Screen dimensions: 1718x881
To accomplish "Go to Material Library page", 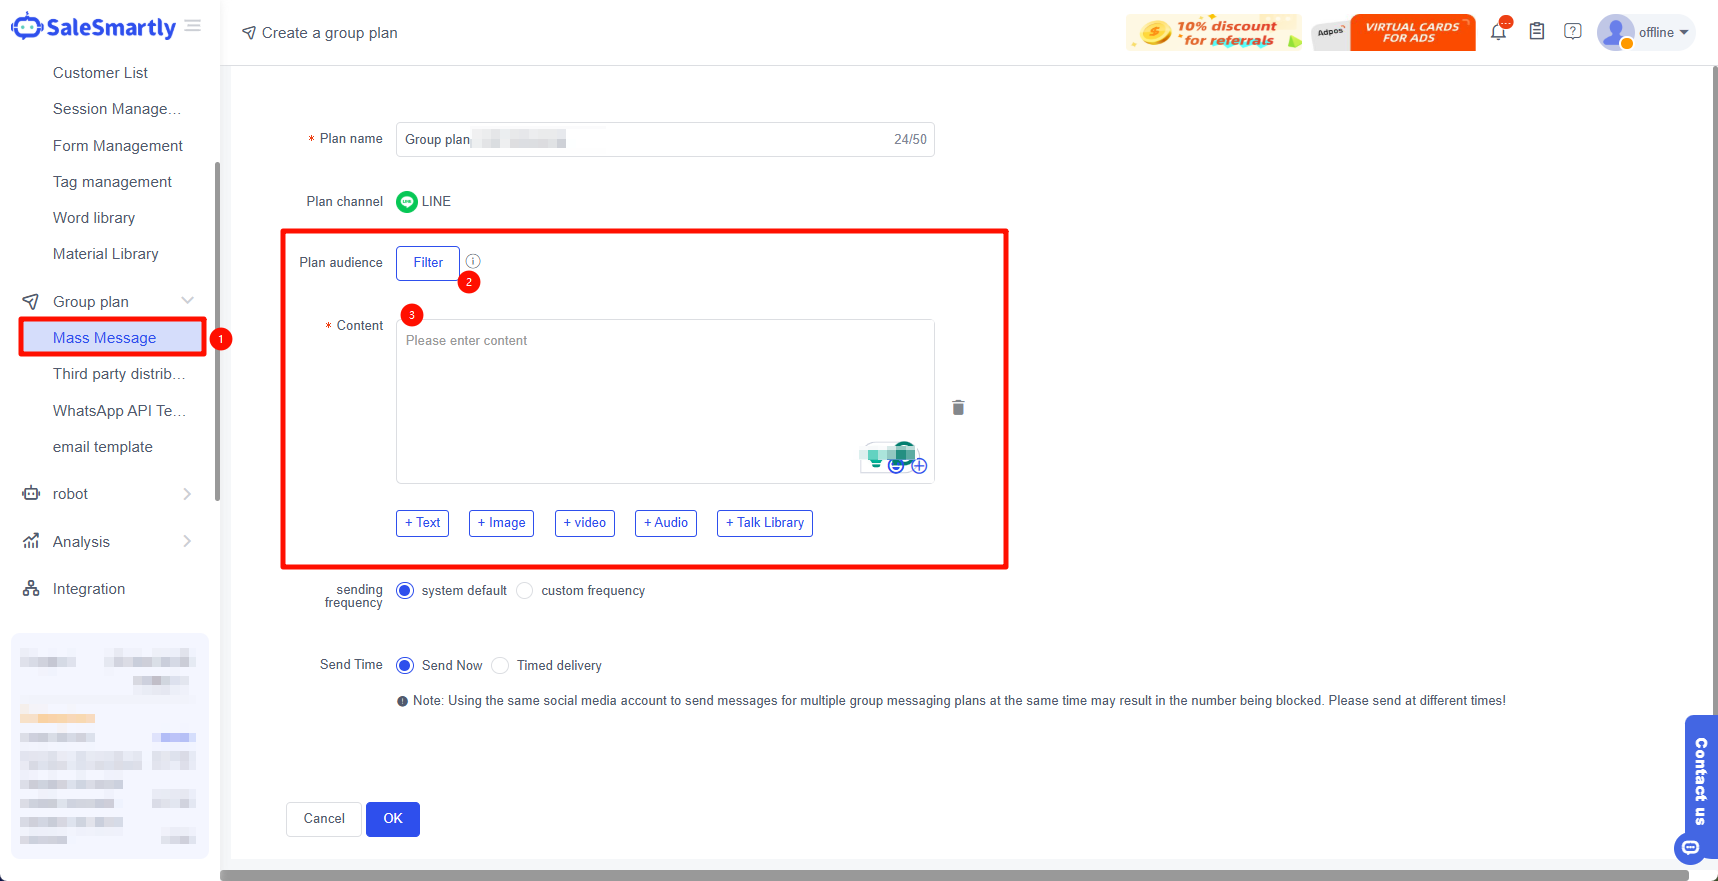I will click(106, 254).
